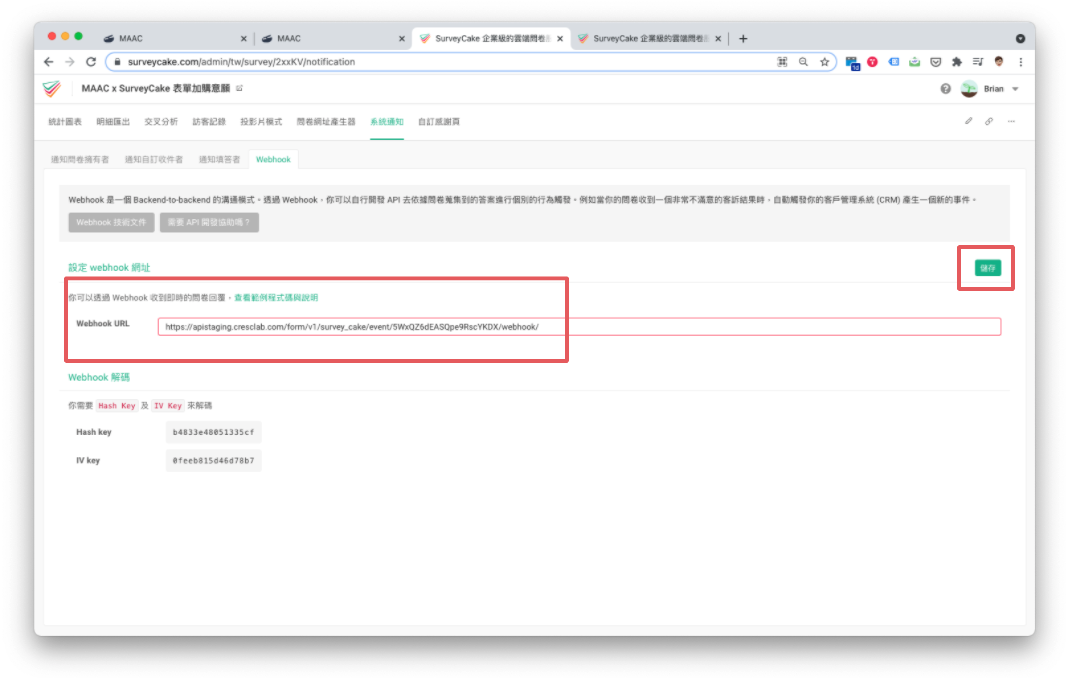Image resolution: width=1066 pixels, height=678 pixels.
Task: Open survey in new window icon beside title
Action: (239, 88)
